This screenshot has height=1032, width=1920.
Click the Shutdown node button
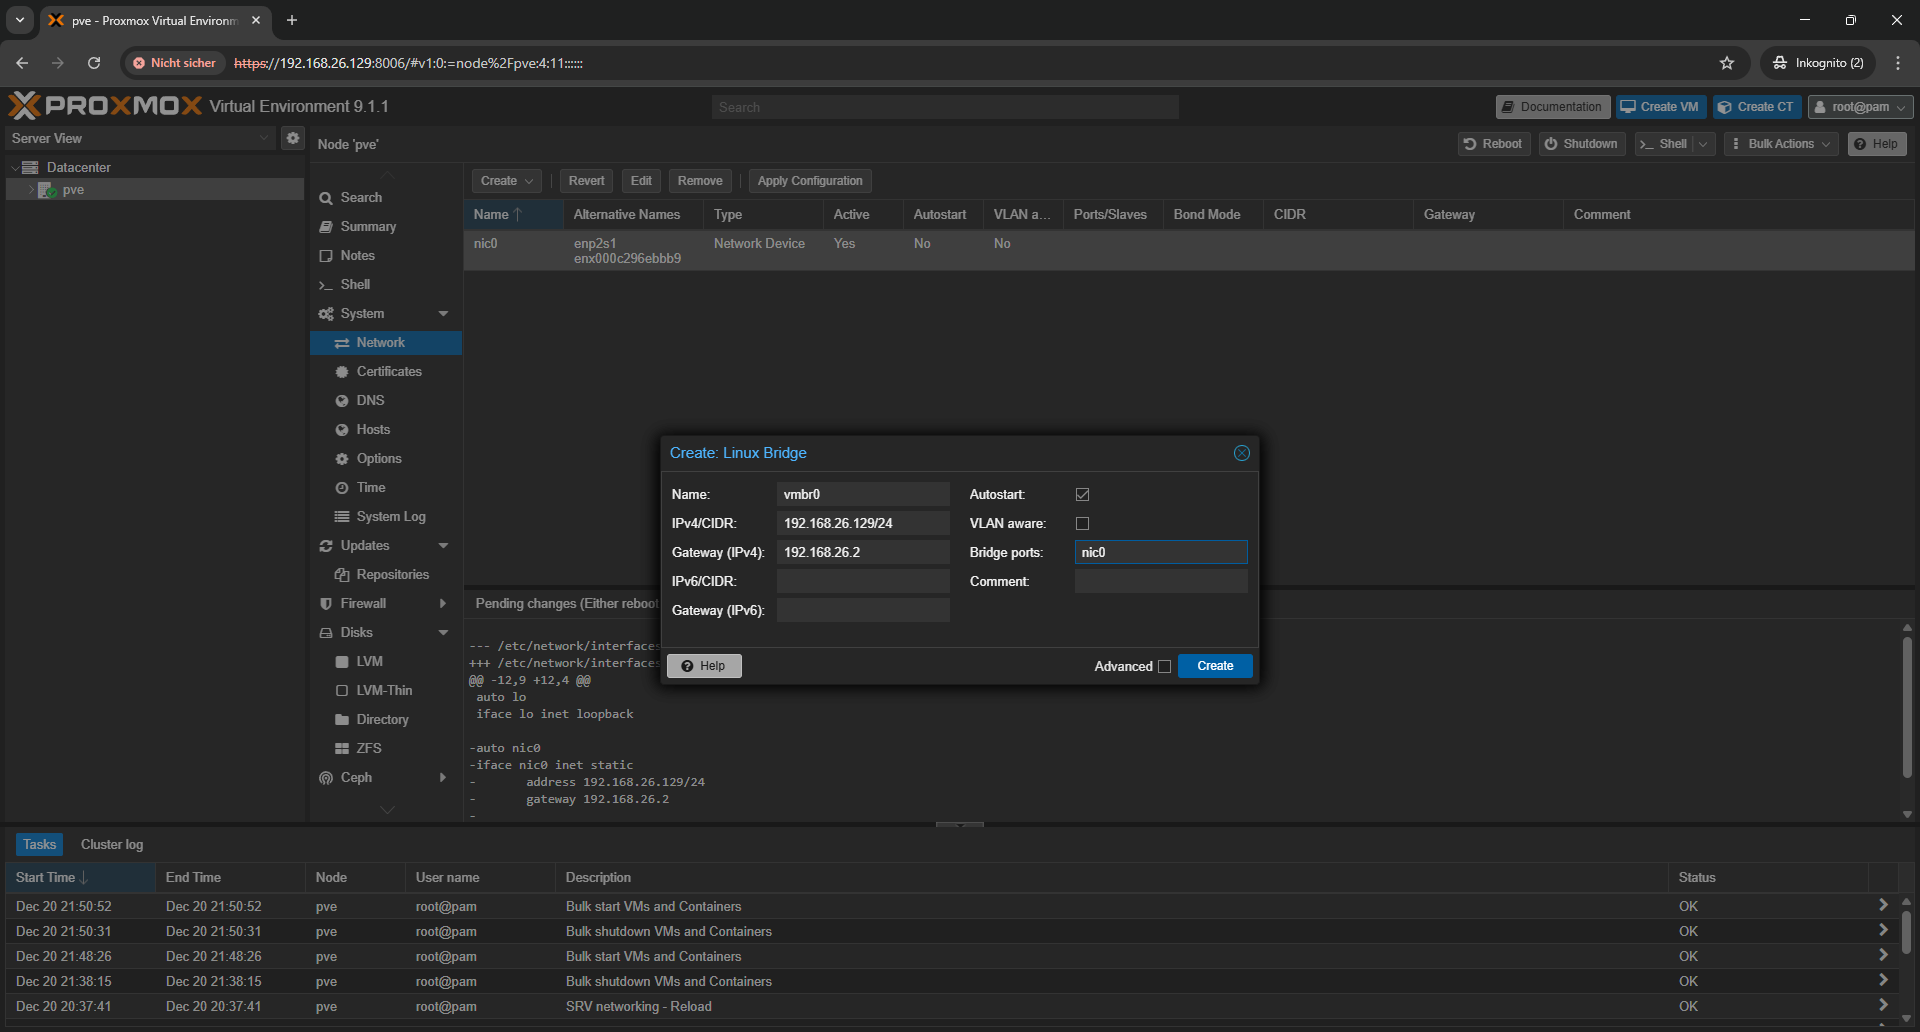1581,144
